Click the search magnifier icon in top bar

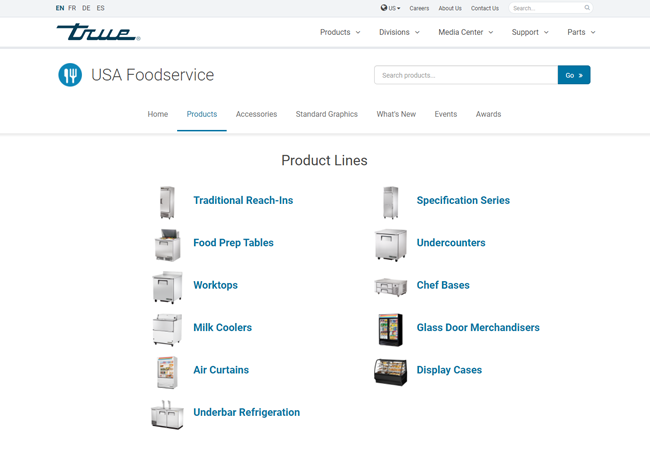pos(587,8)
